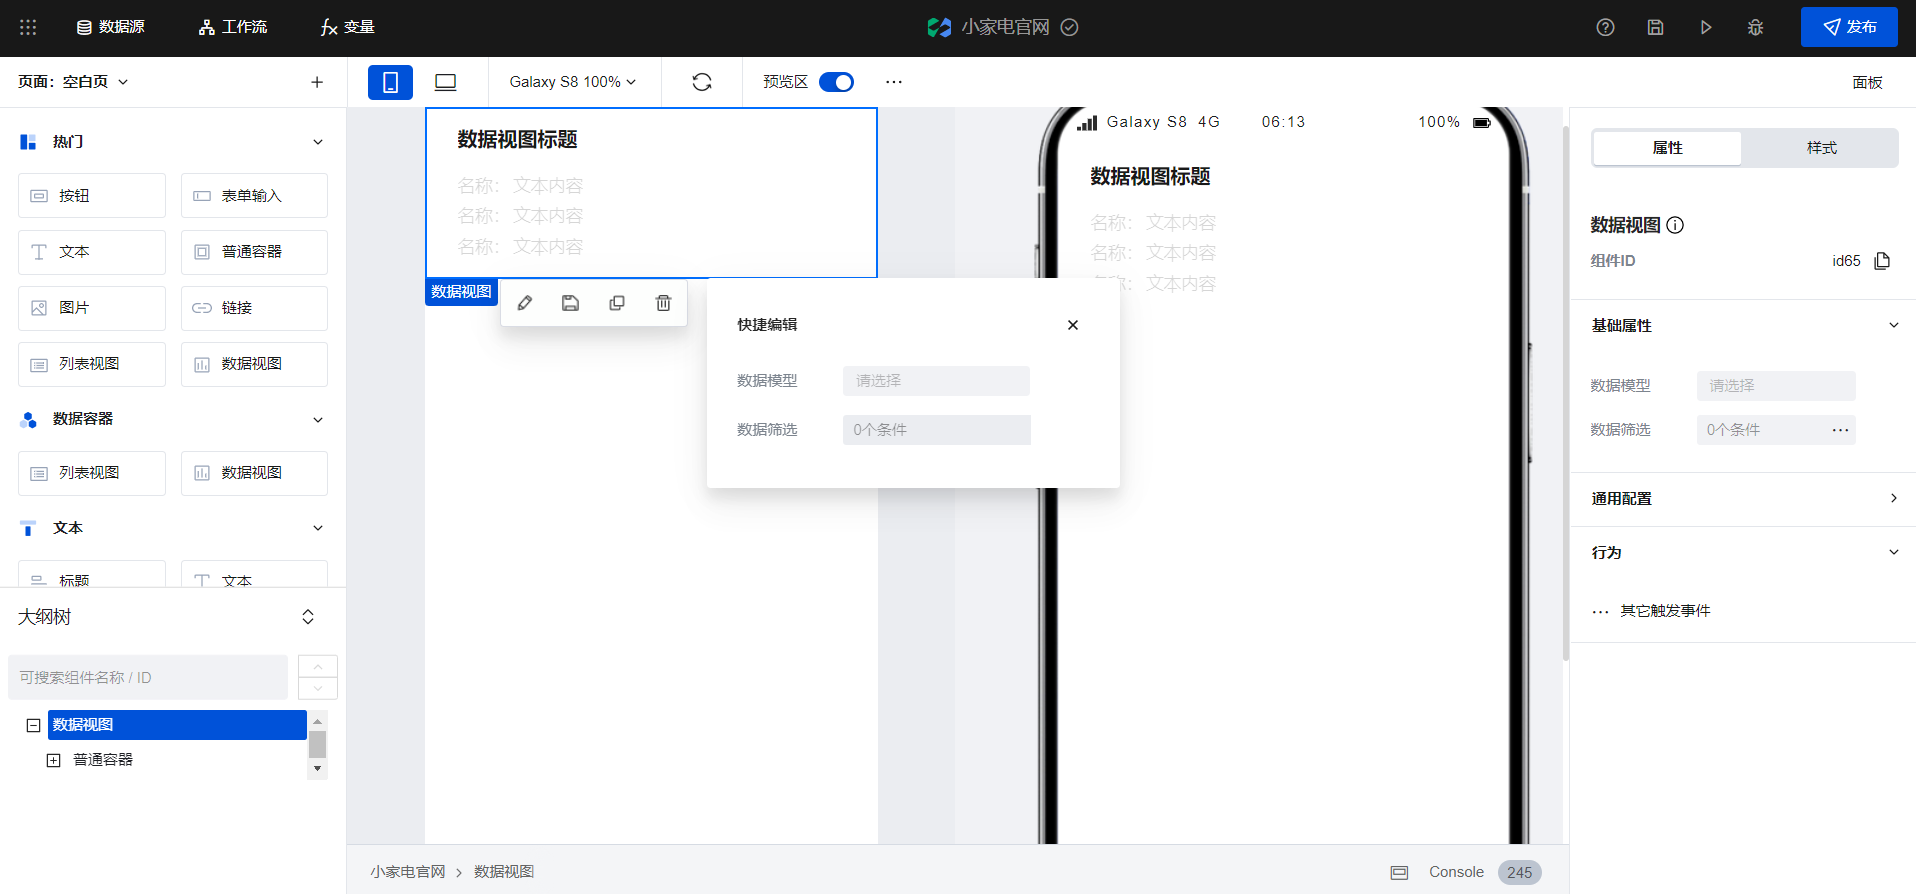Viewport: 1916px width, 894px height.
Task: Select 列表视图 under 数据容器 section
Action: [x=92, y=473]
